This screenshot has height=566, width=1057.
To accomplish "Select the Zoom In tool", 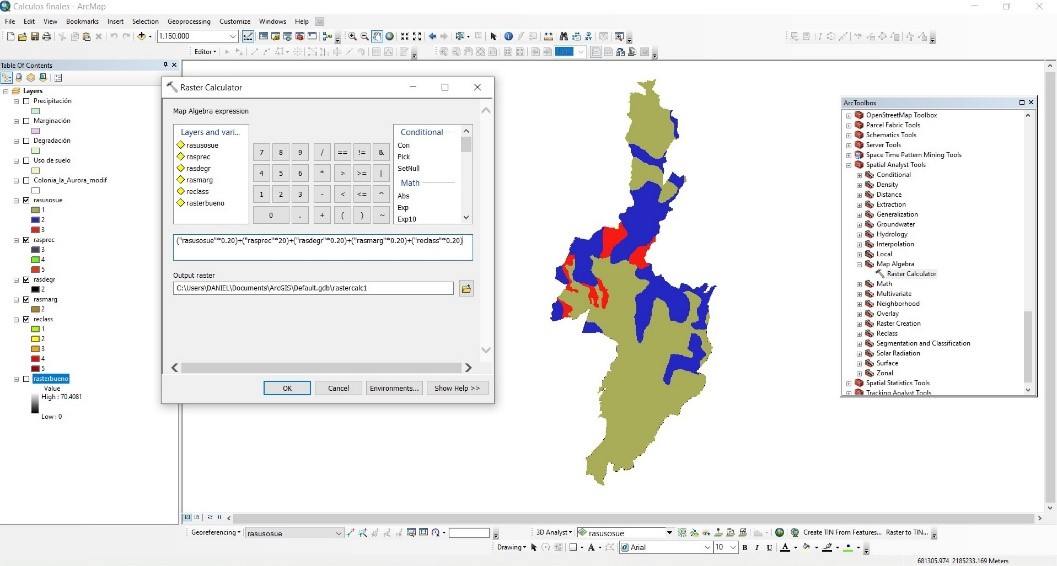I will [x=353, y=37].
